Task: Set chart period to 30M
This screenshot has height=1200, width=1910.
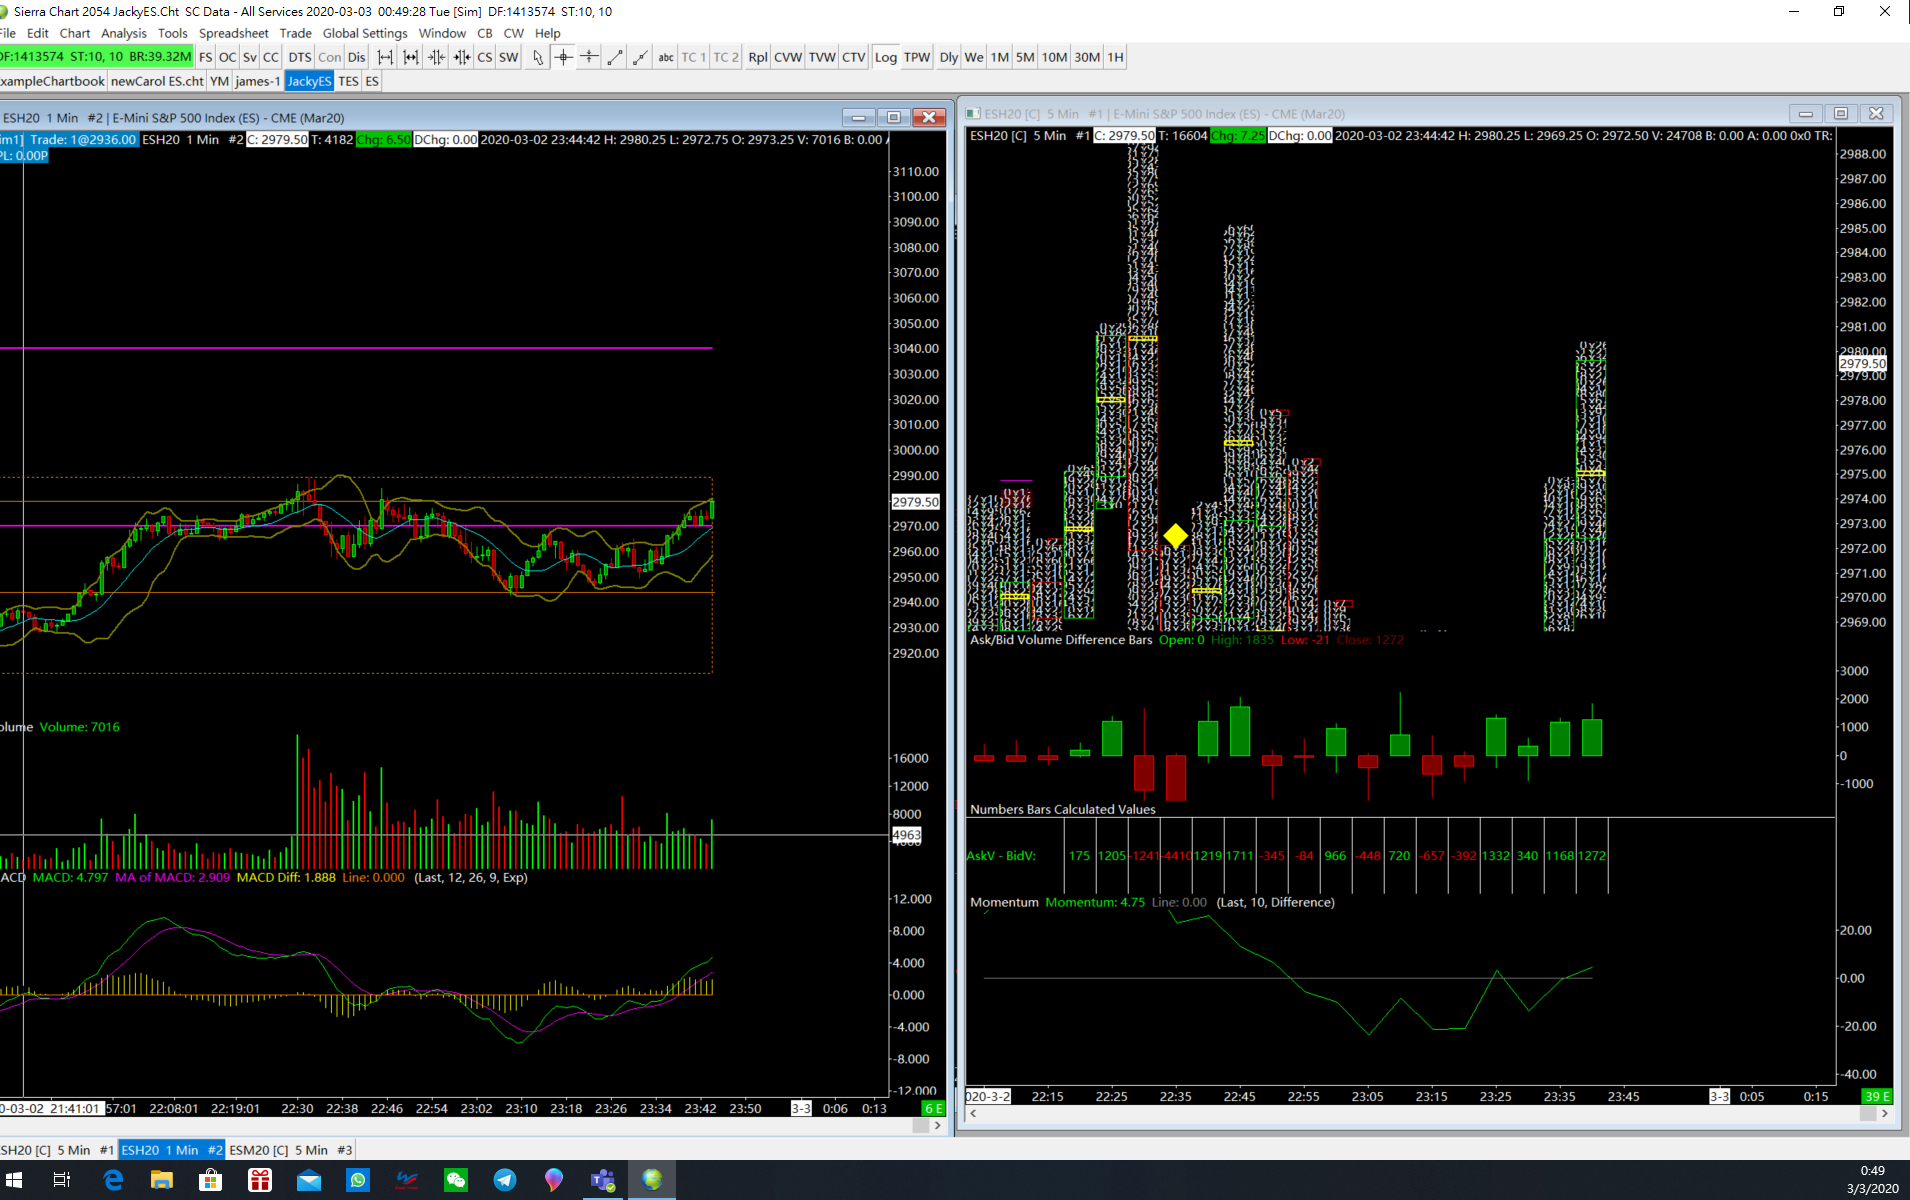Action: tap(1088, 57)
